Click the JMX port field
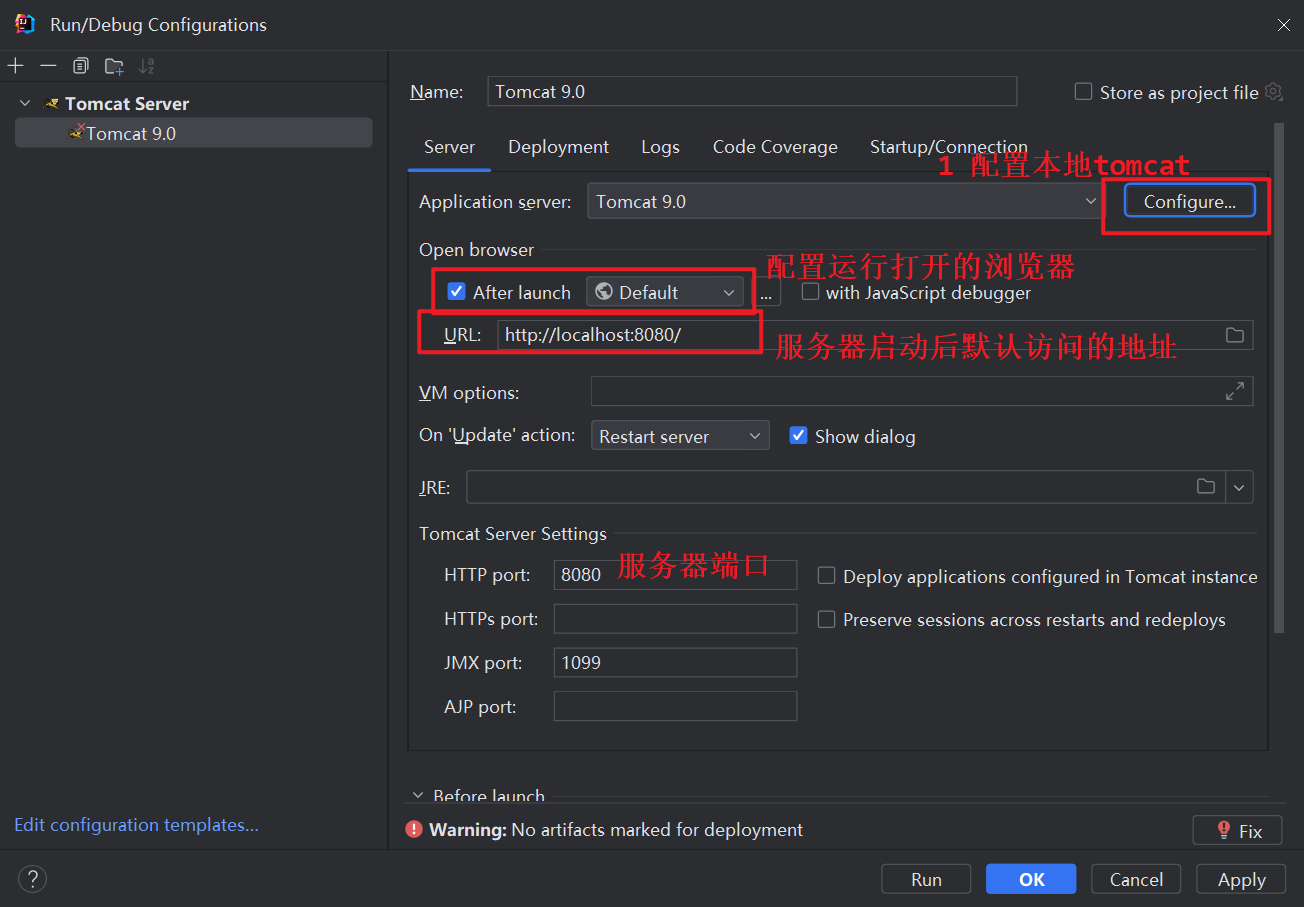The image size is (1304, 907). (675, 662)
